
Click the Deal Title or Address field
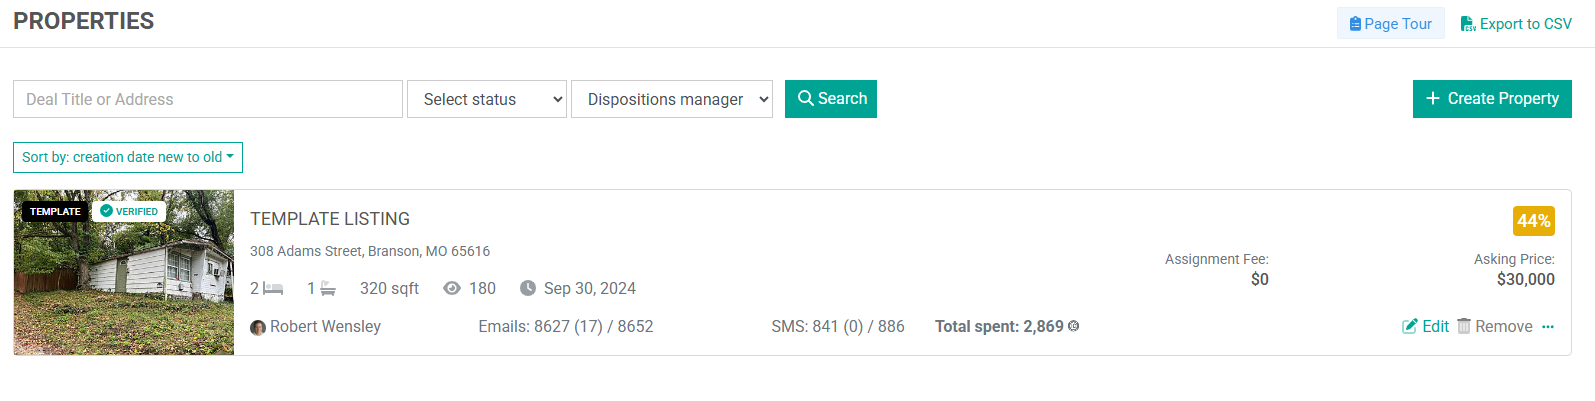pyautogui.click(x=208, y=99)
